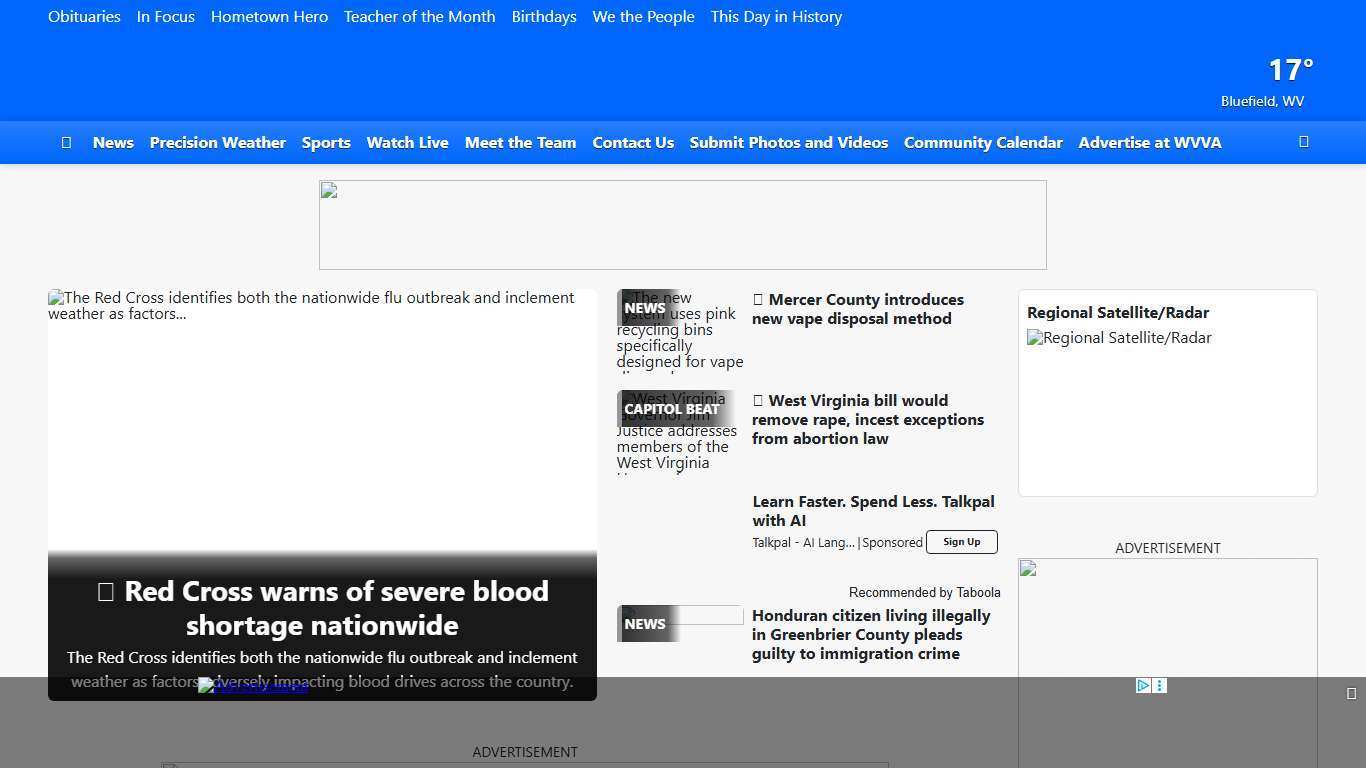1366x768 pixels.
Task: Open the Sports menu item
Action: 326,142
